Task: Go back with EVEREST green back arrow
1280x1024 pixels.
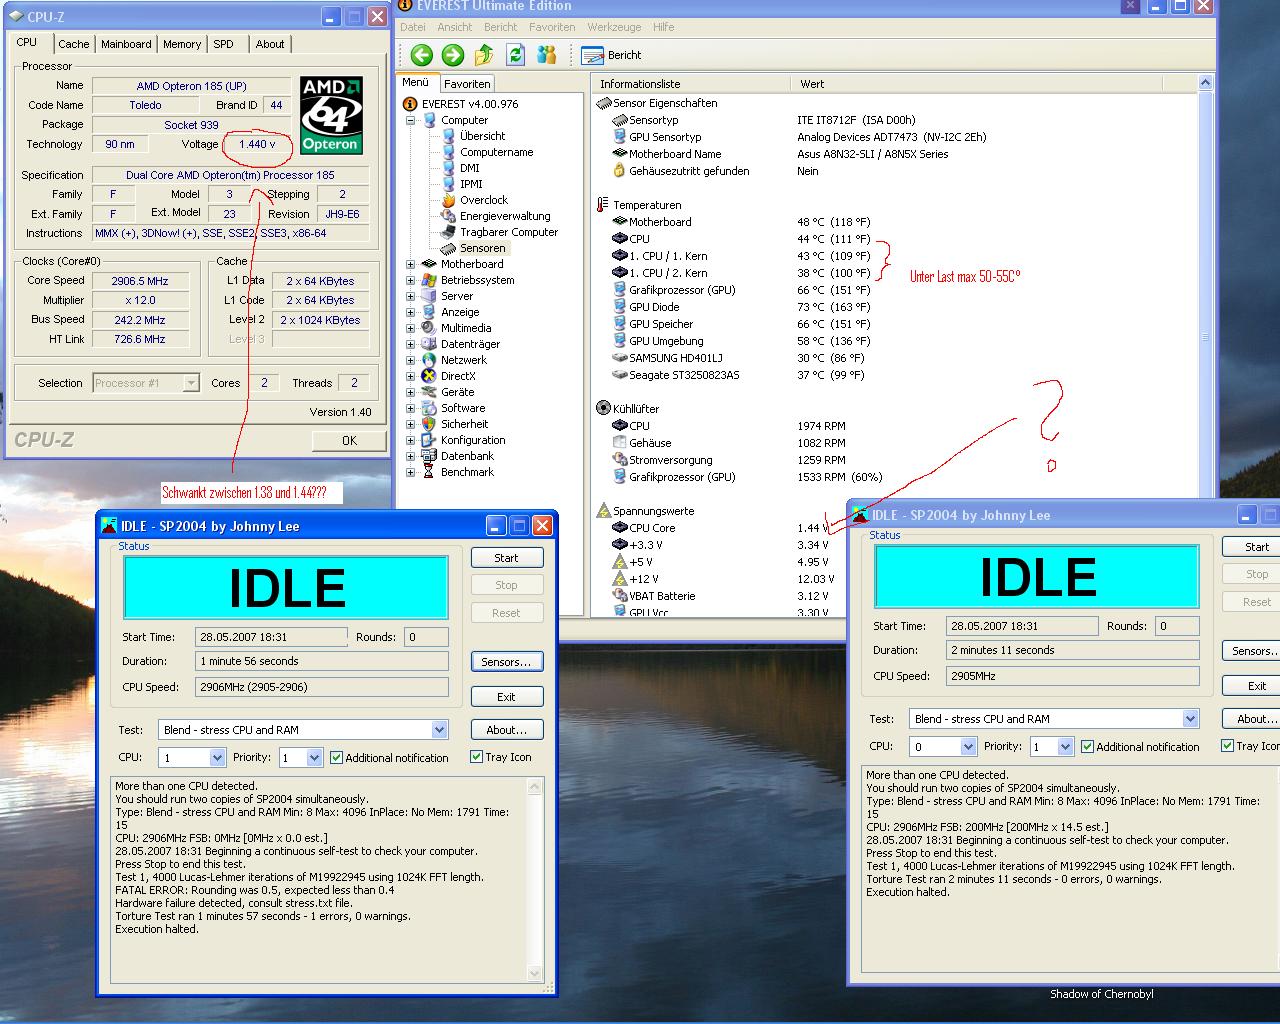Action: point(421,55)
